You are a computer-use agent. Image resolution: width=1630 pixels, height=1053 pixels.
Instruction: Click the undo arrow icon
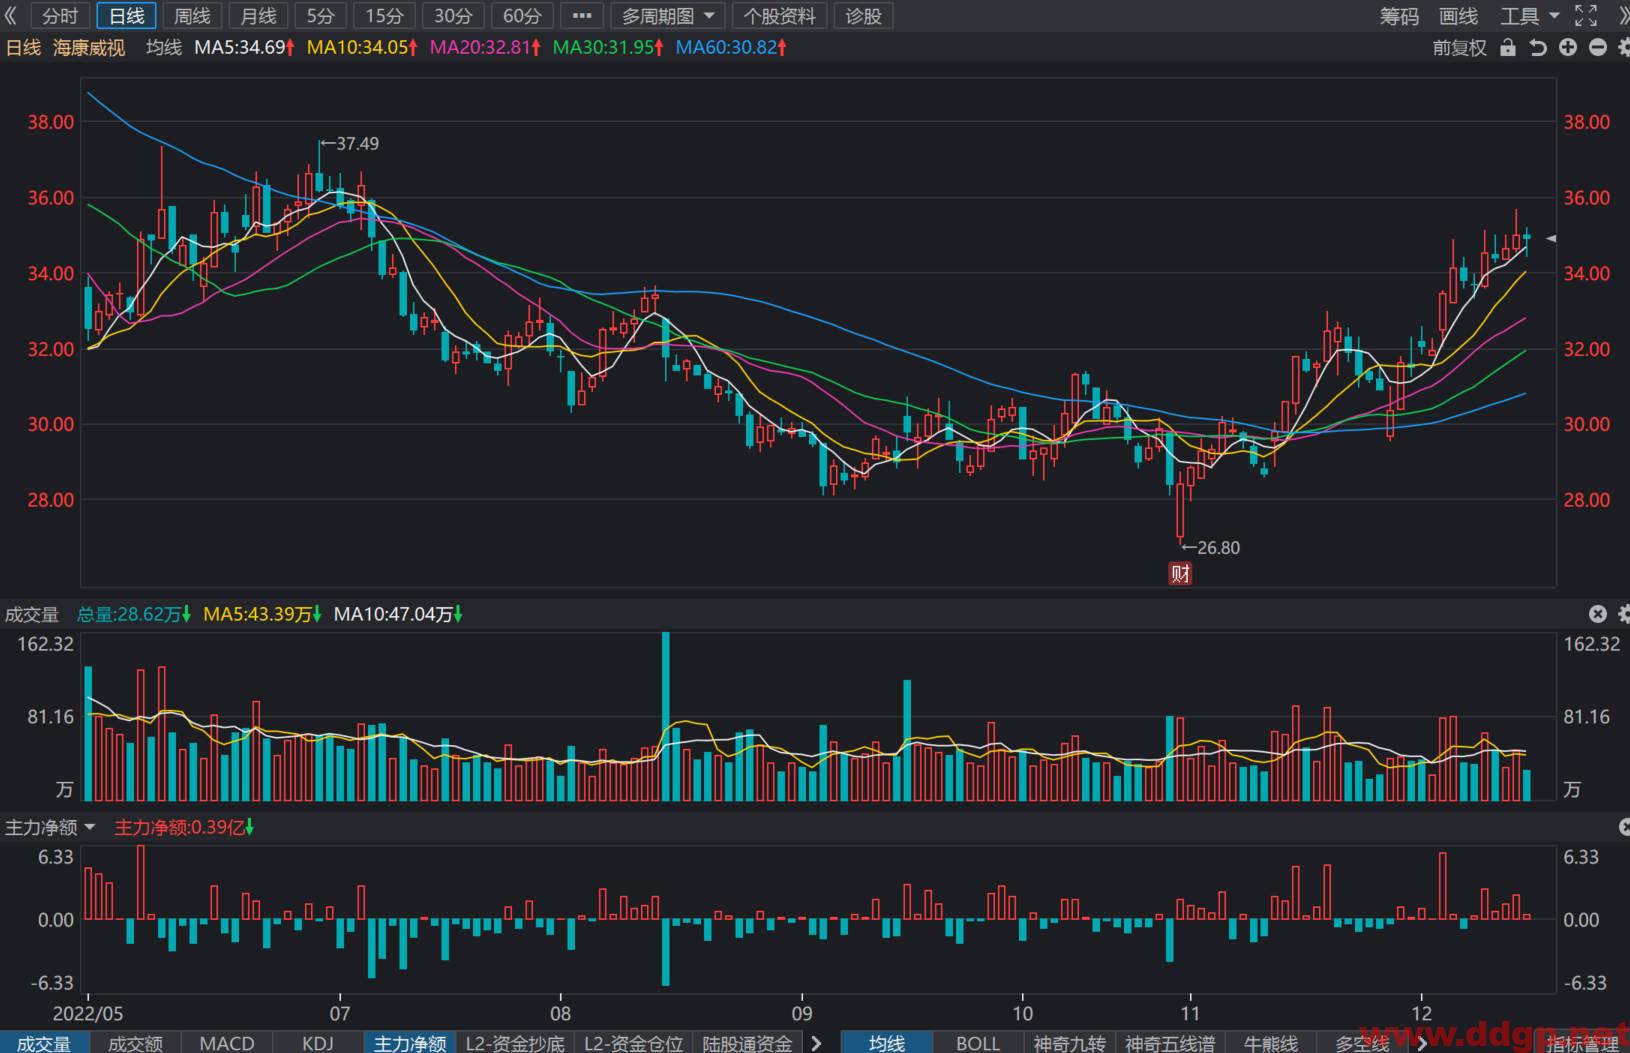(1538, 48)
